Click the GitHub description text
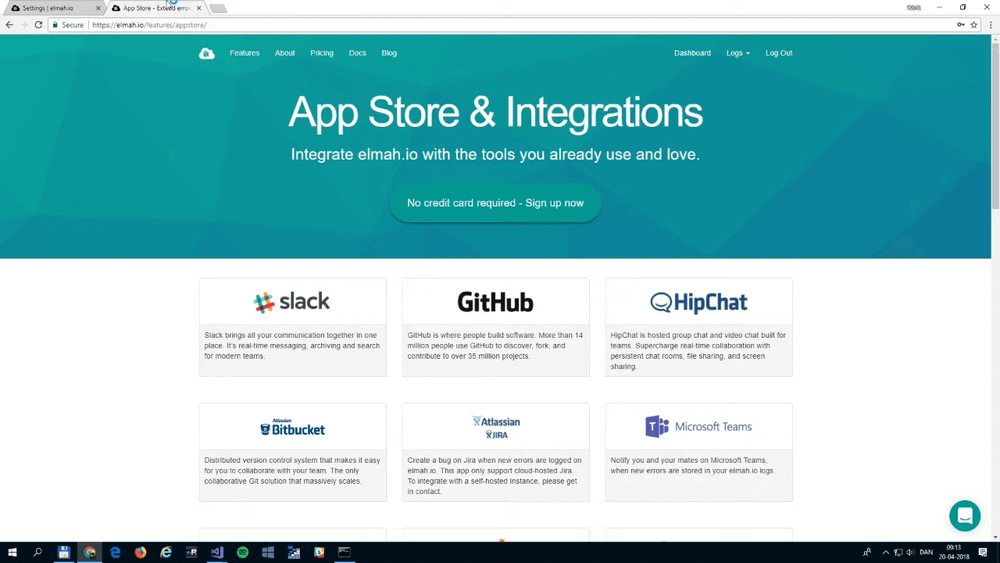This screenshot has width=1000, height=563. (x=495, y=346)
